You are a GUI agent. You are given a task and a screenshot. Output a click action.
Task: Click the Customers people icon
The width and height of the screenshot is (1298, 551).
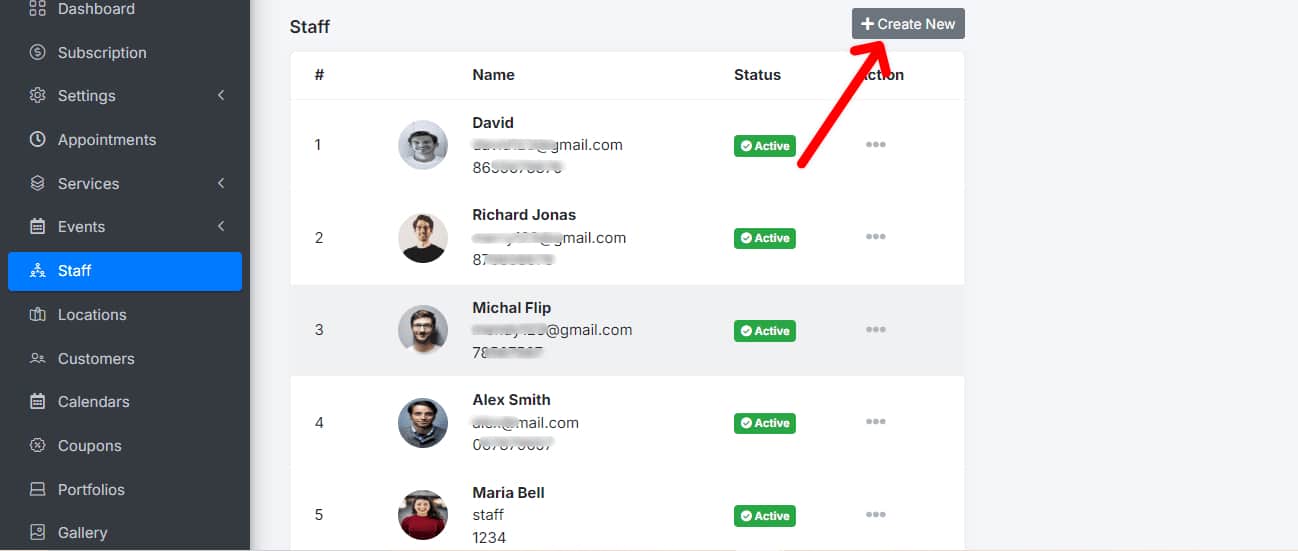tap(38, 358)
